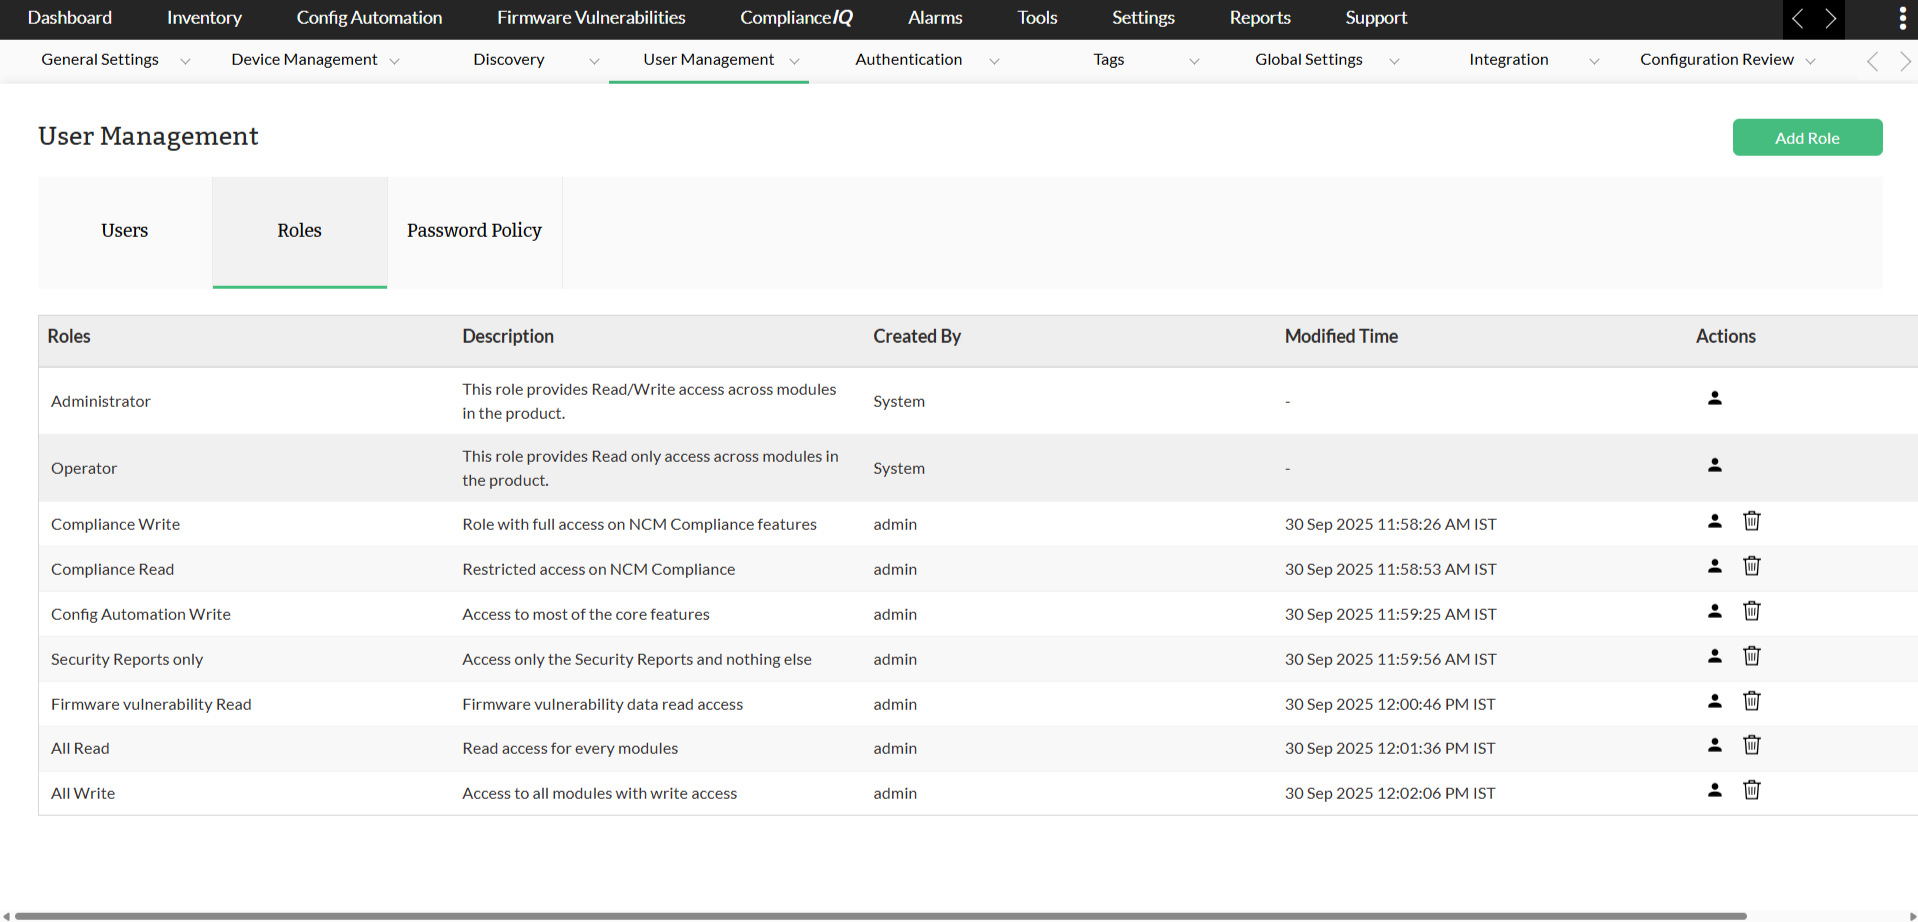Click the user icon for Compliance Write
The width and height of the screenshot is (1918, 922).
click(1714, 521)
